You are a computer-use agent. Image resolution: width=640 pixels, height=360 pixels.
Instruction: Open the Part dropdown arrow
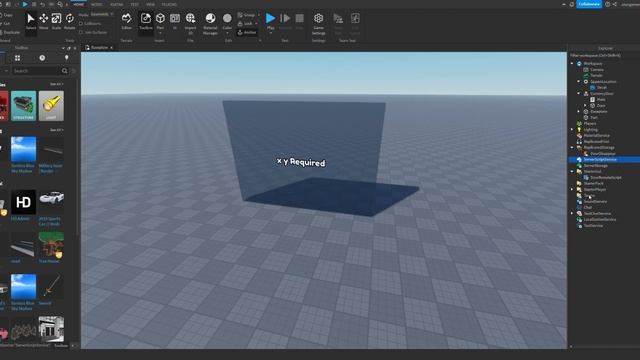coord(160,33)
